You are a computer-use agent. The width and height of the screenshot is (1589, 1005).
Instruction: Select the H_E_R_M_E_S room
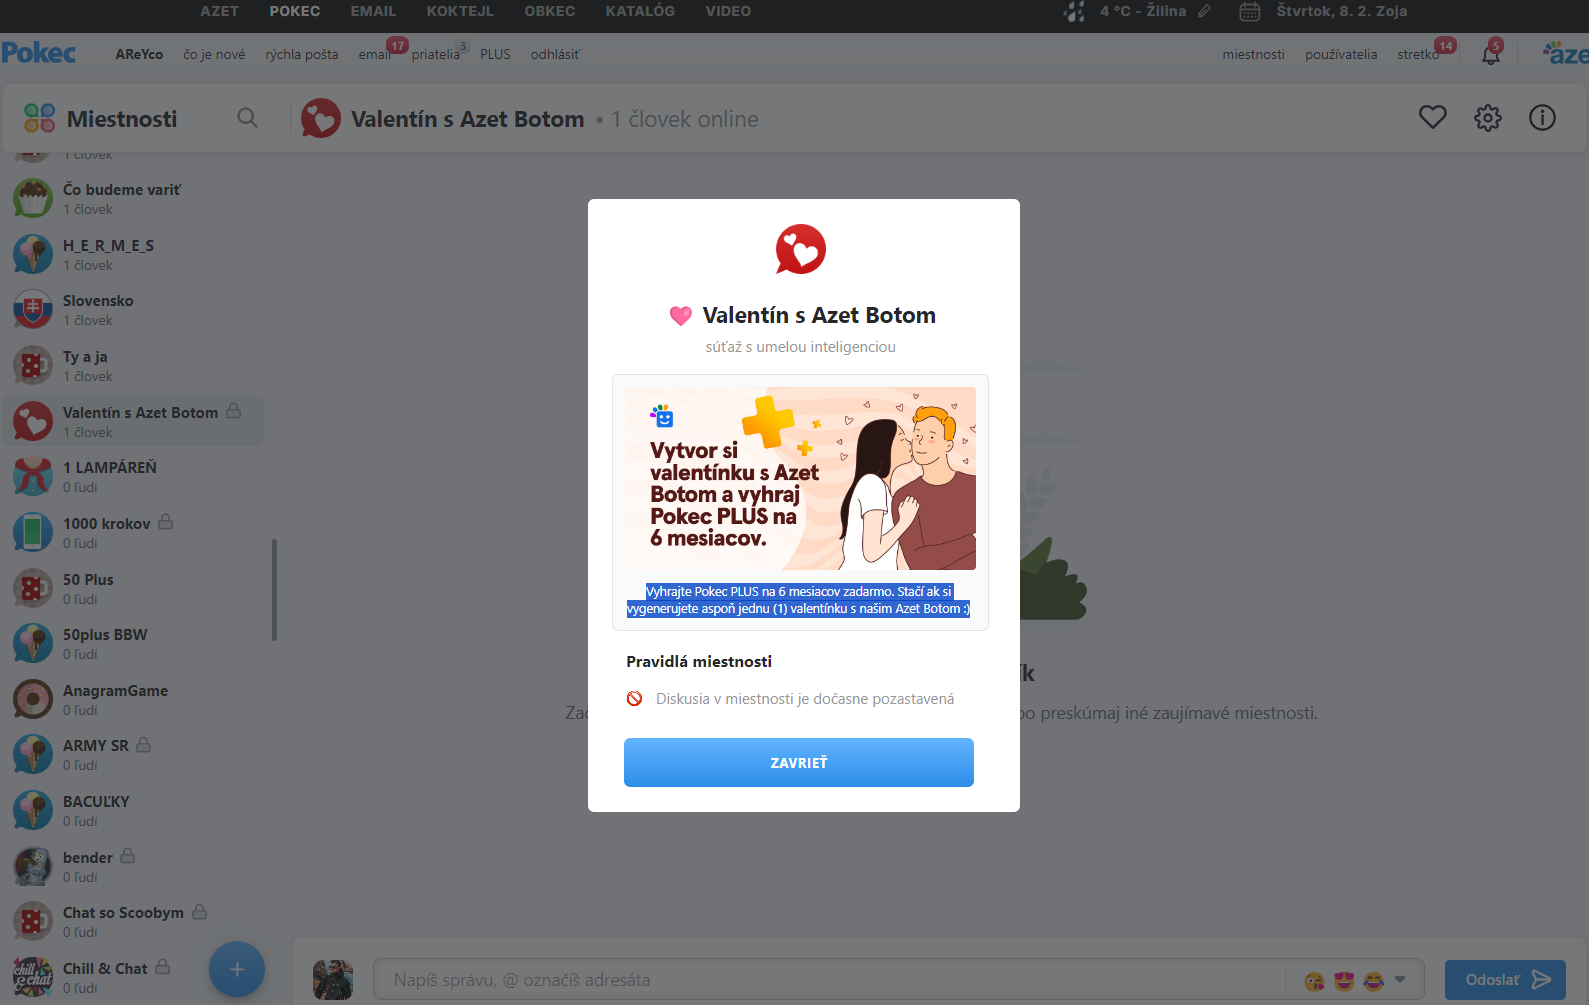(x=132, y=254)
